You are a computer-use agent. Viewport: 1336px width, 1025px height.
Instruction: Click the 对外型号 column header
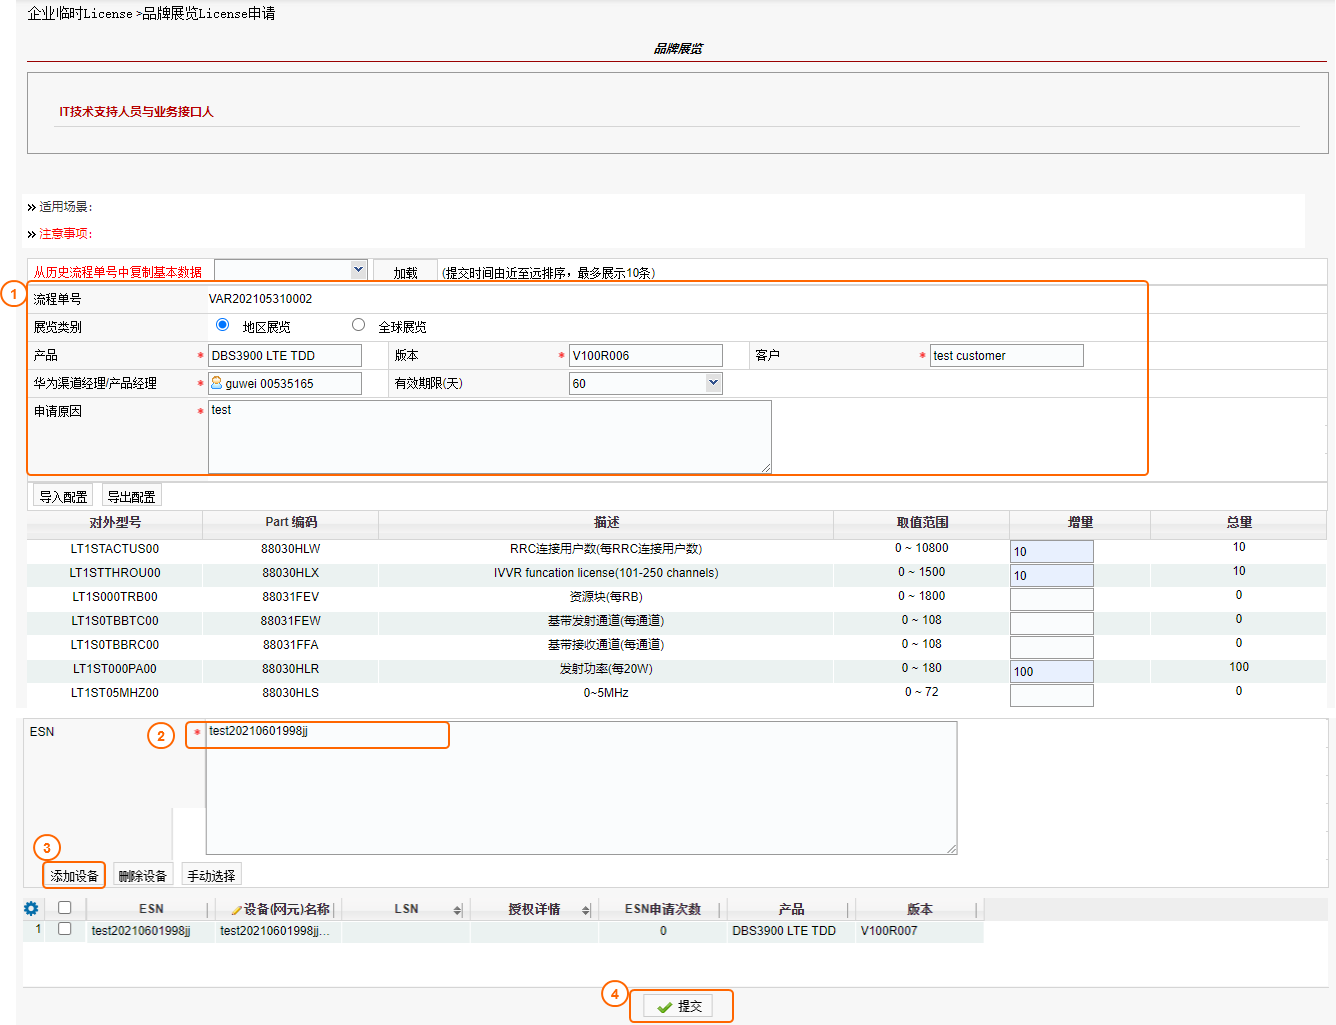point(115,522)
